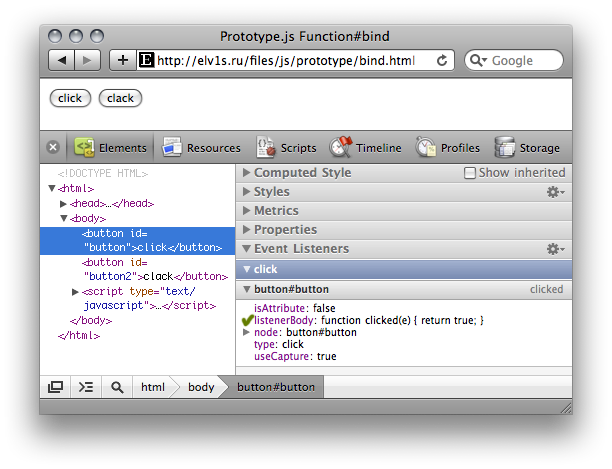Viewport: 612px width, 469px height.
Task: Select the type: click row
Action: point(279,344)
